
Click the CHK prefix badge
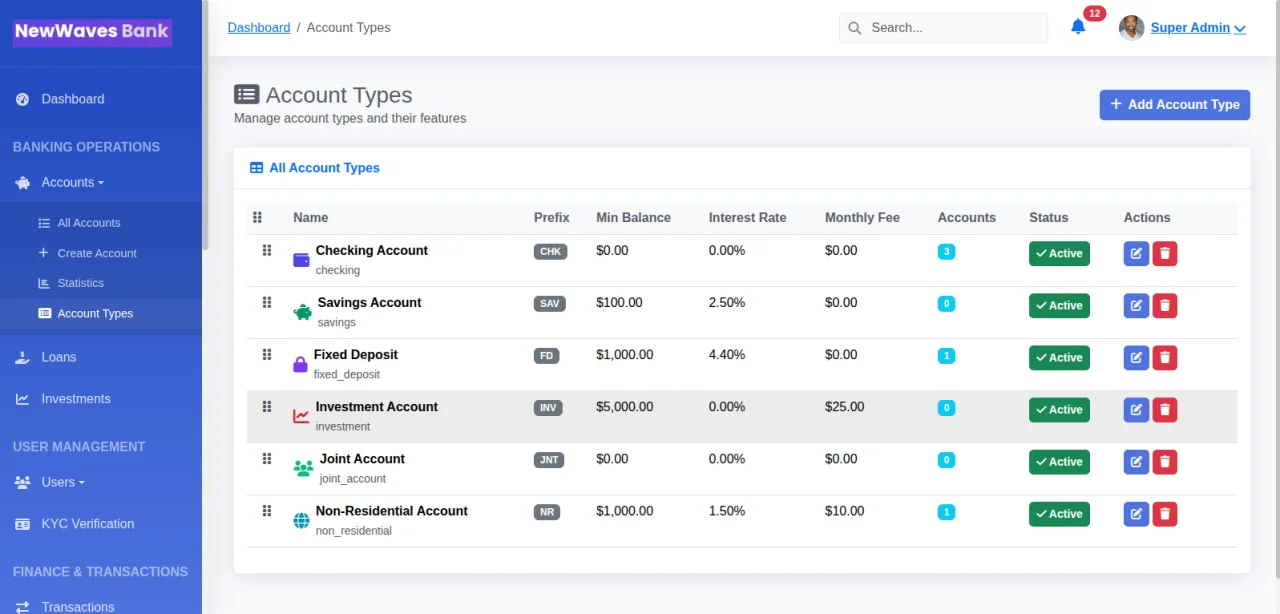coord(550,251)
